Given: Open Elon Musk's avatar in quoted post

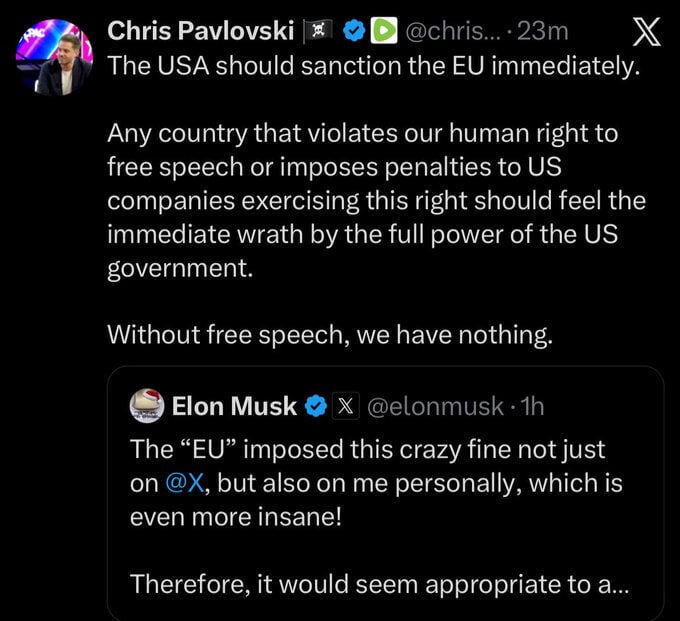Looking at the screenshot, I should (x=148, y=405).
